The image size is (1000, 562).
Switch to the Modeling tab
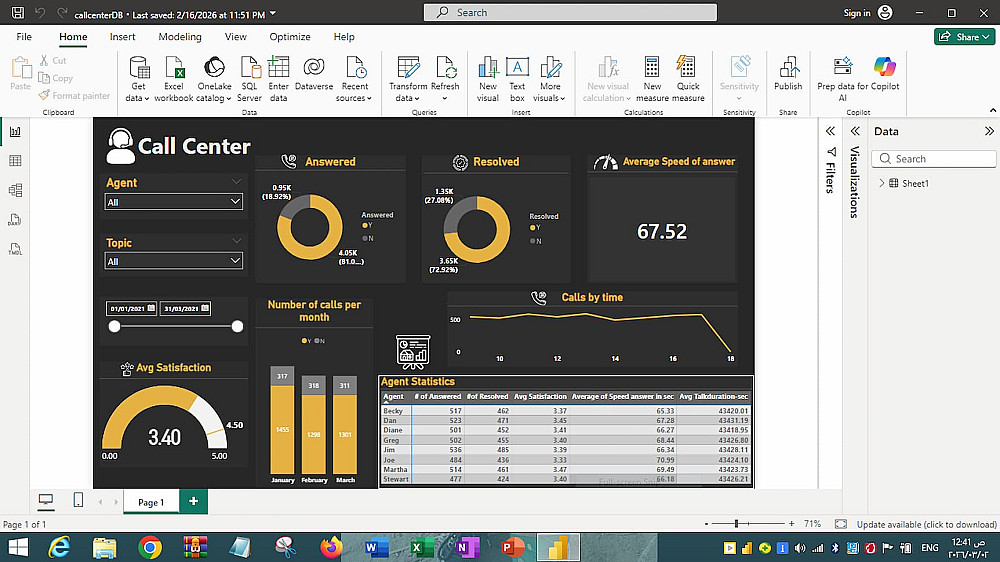click(x=180, y=37)
